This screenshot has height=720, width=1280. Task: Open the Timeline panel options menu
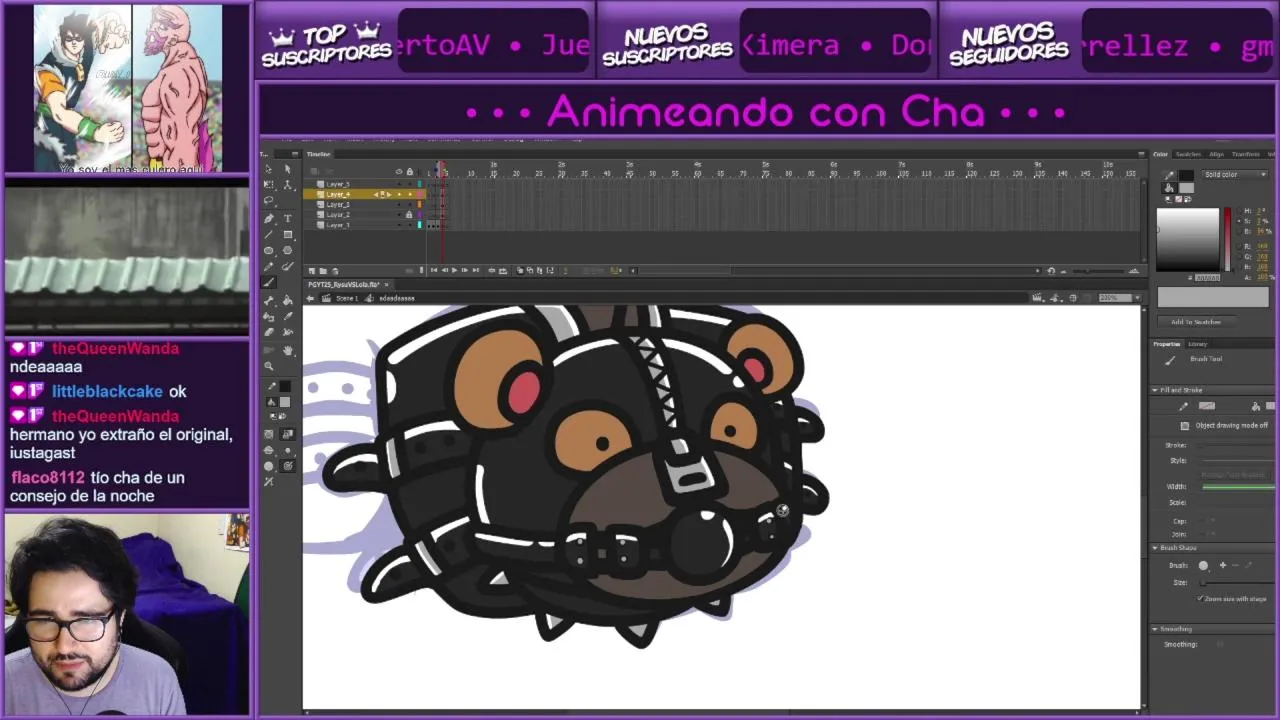click(x=1141, y=154)
